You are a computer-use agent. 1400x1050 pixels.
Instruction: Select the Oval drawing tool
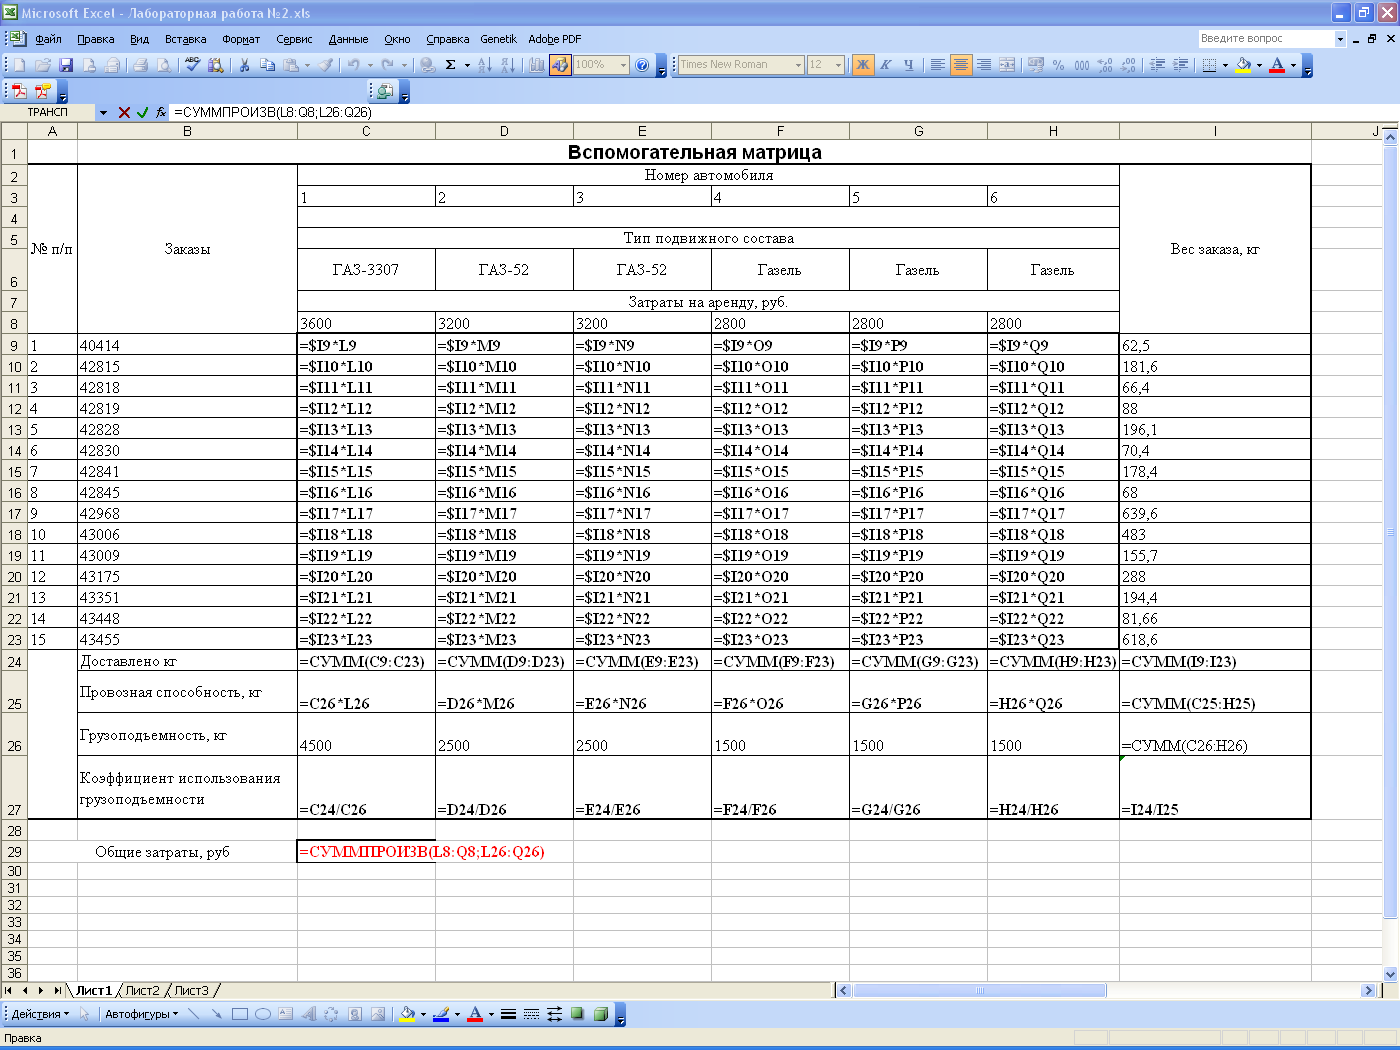coord(263,1014)
